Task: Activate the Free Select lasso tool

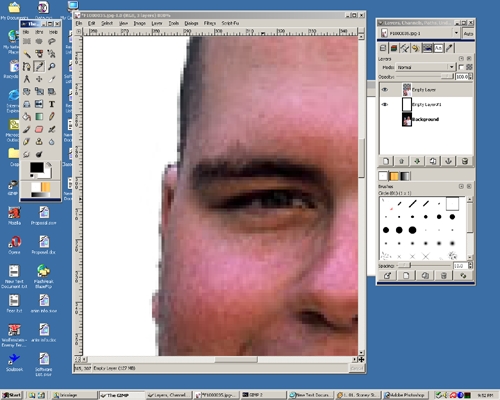Action: tap(52, 41)
